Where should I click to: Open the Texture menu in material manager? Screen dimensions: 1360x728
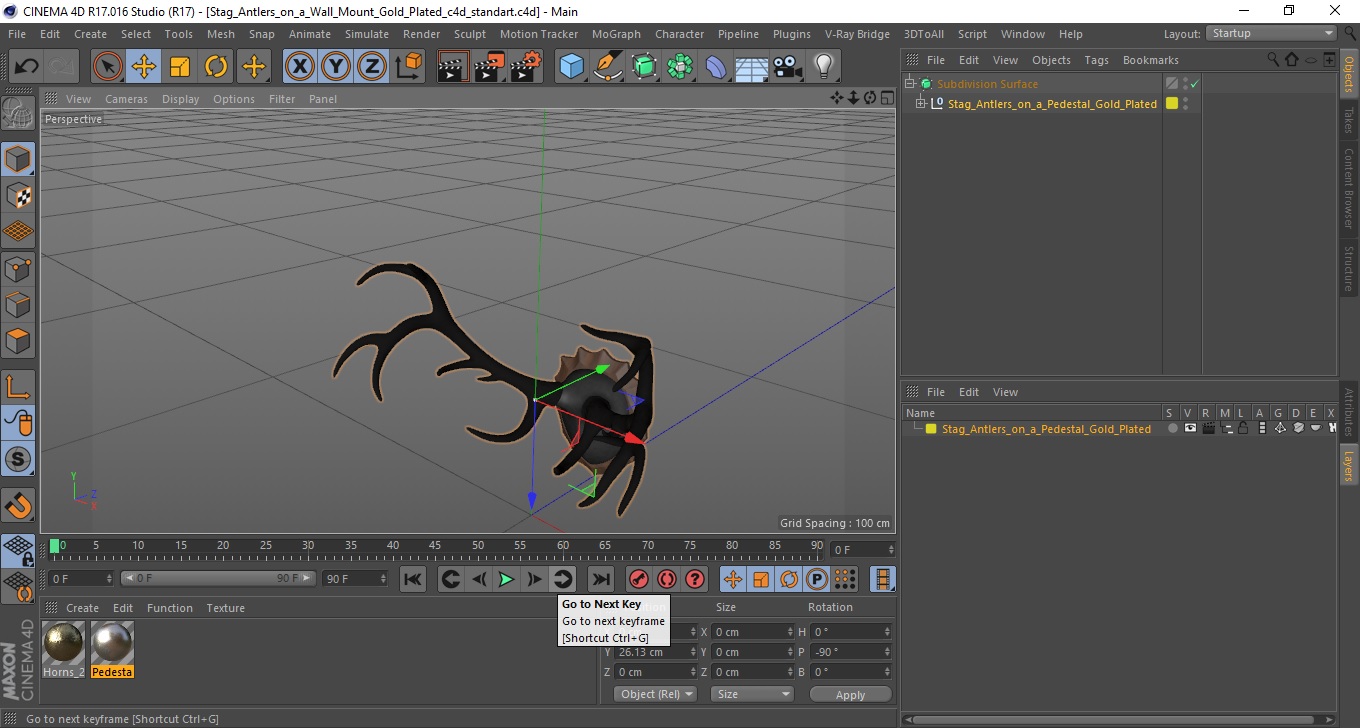point(226,608)
